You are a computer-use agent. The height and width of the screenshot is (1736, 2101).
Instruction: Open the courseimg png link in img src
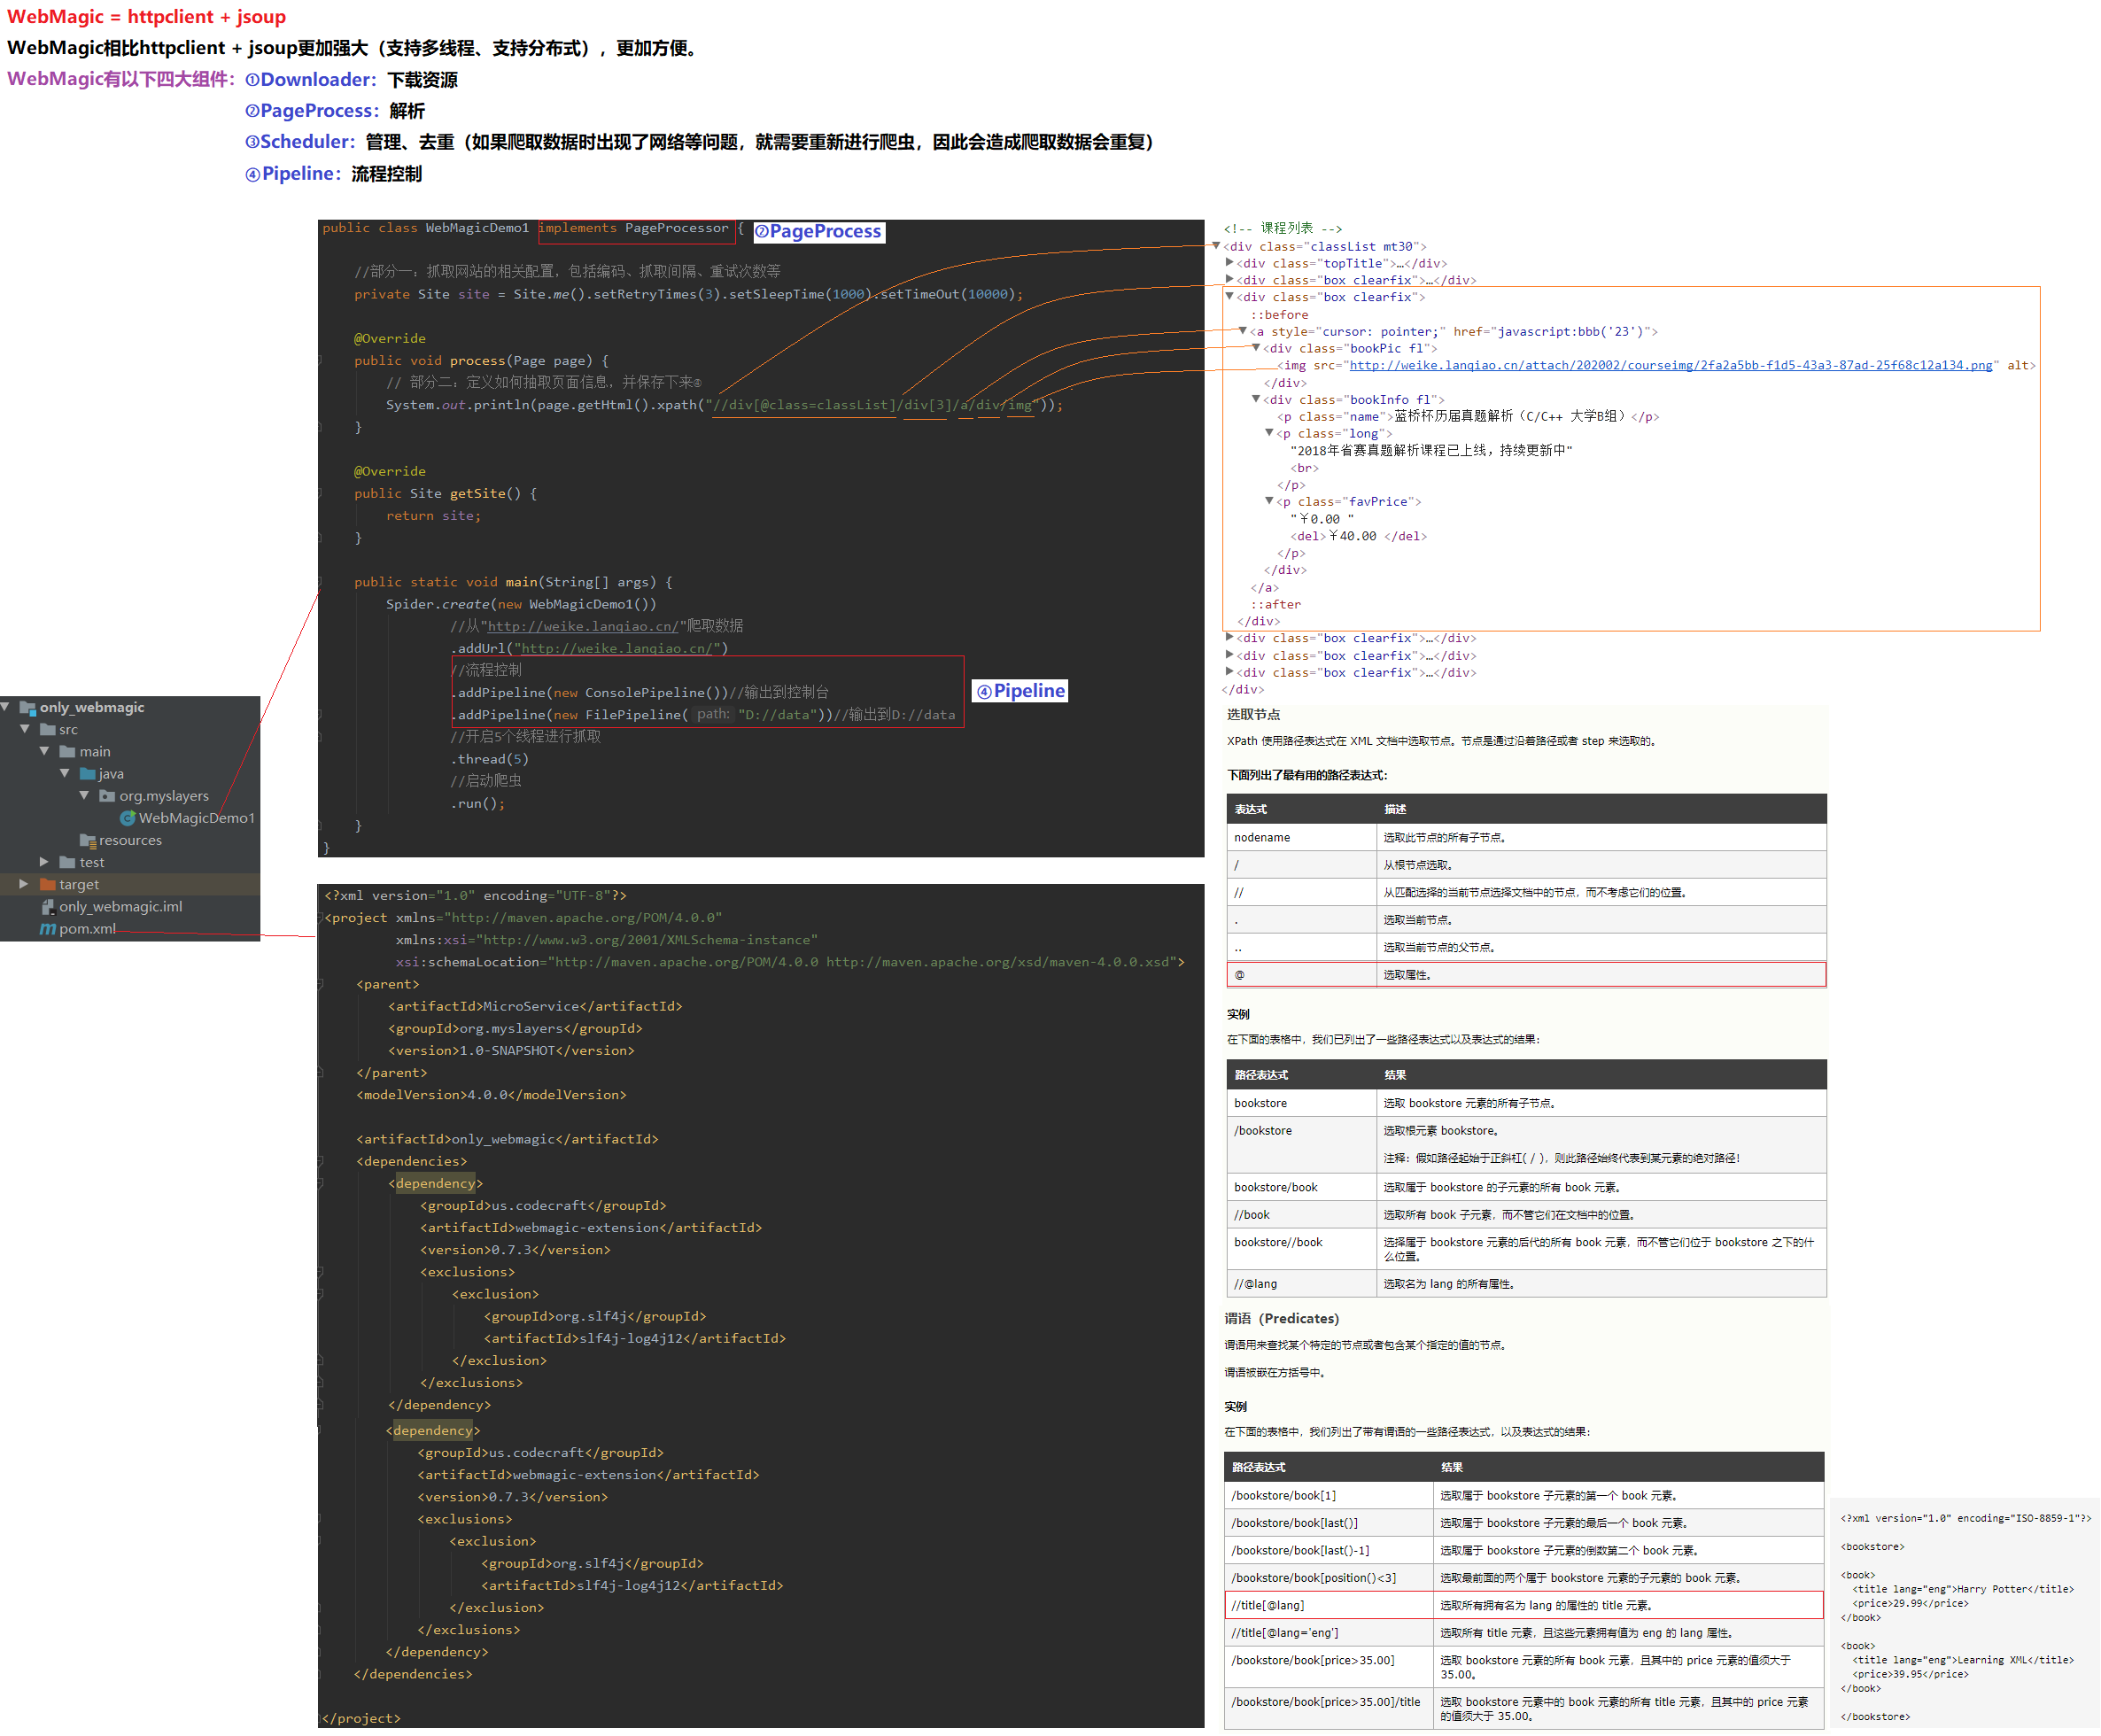point(1669,365)
